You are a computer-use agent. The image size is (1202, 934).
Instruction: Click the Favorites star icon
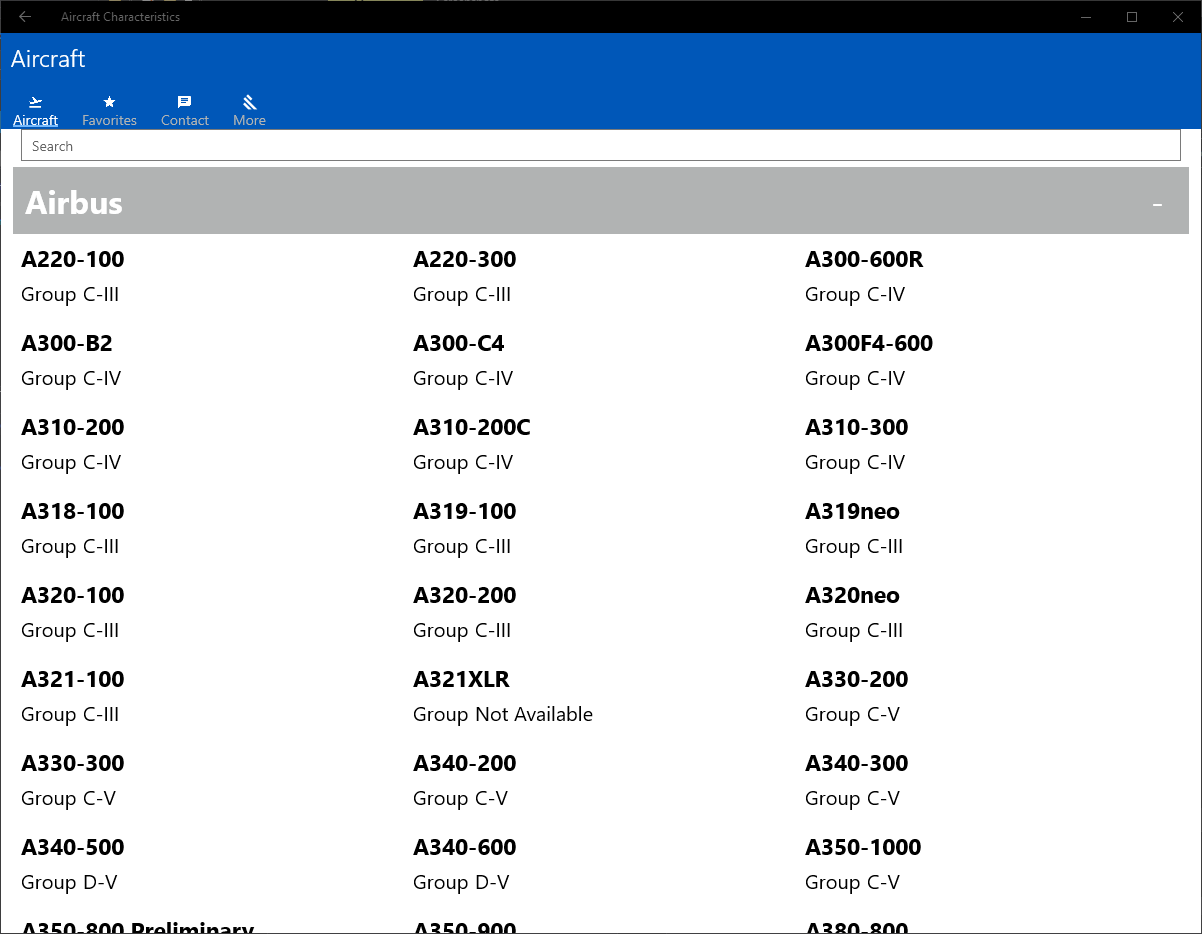[x=109, y=102]
